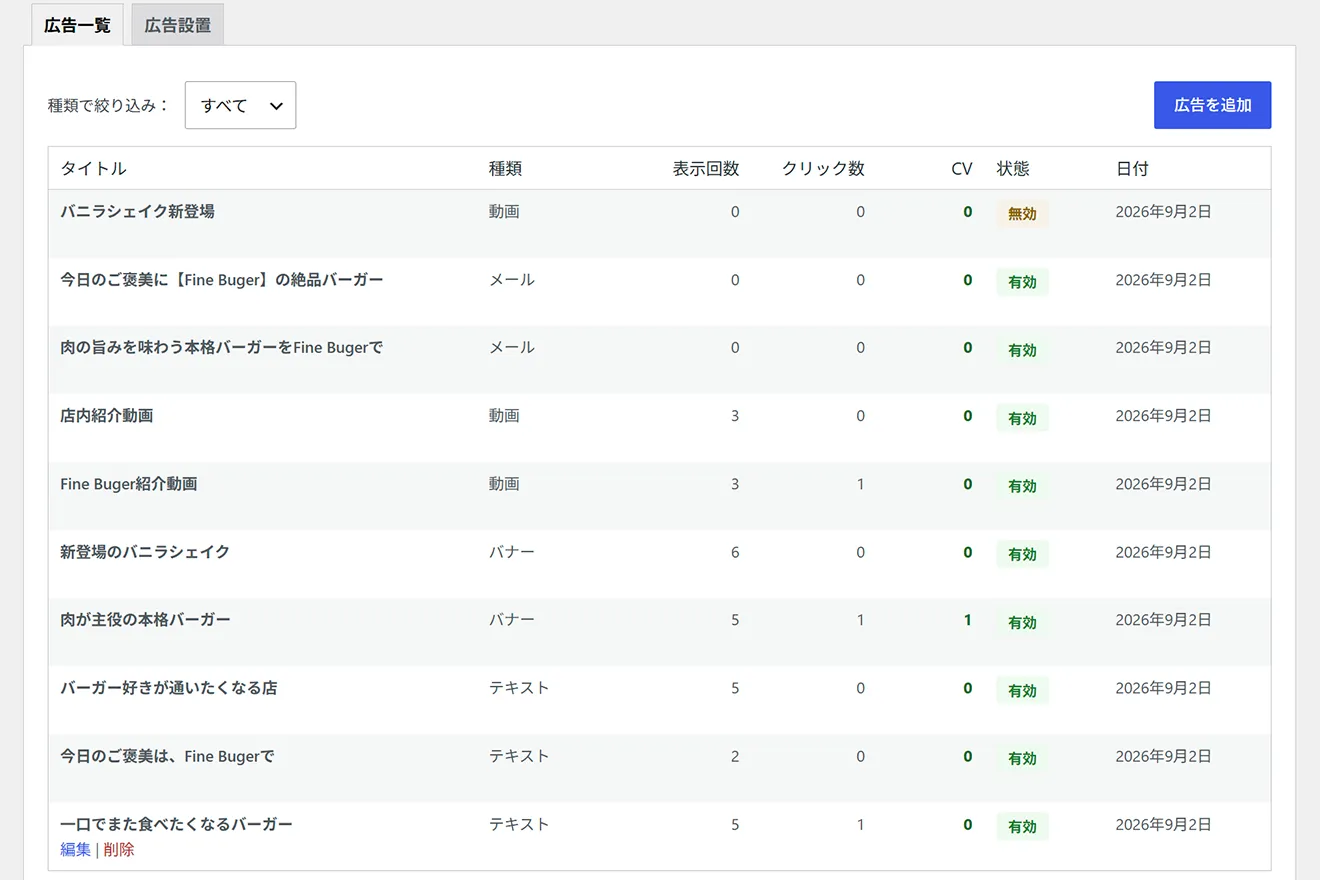Click the 日付 column header
Image resolution: width=1320 pixels, height=880 pixels.
(x=1132, y=169)
